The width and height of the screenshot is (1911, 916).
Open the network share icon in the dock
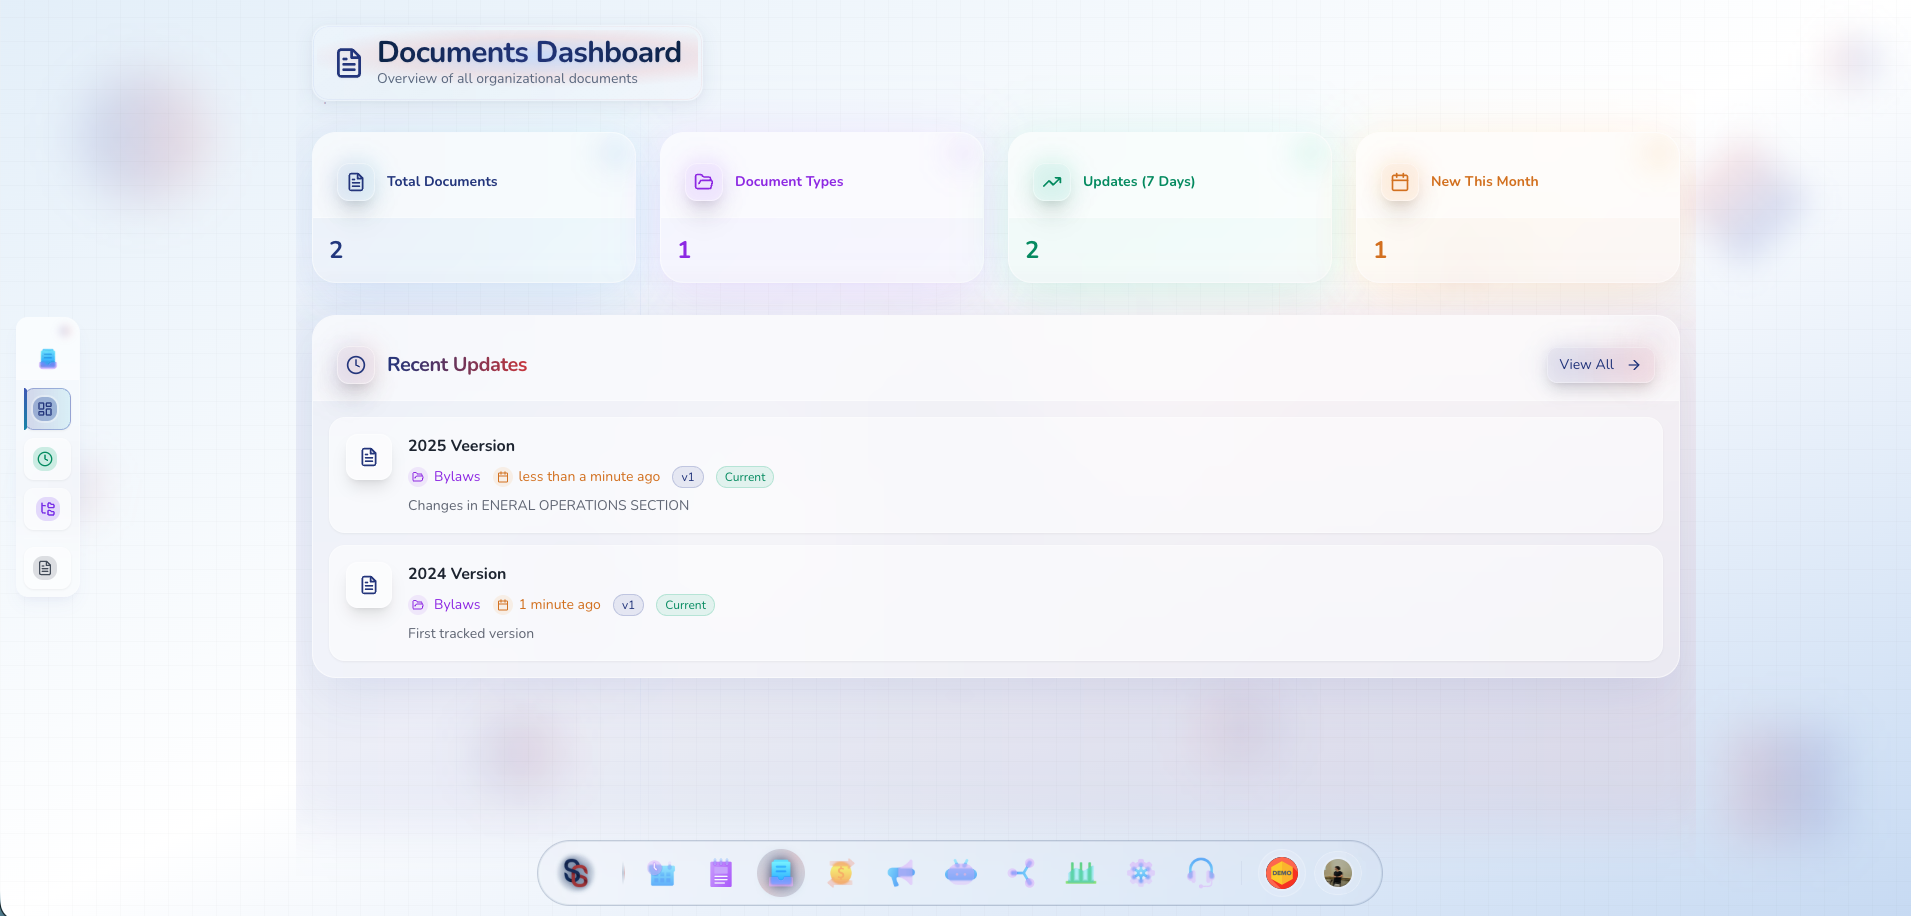click(1020, 872)
